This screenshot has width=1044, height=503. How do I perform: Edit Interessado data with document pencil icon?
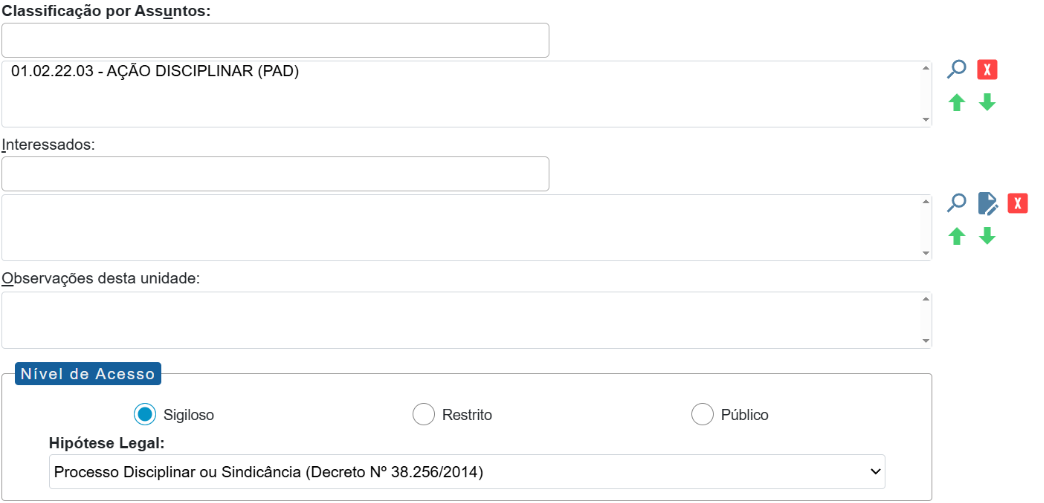(x=987, y=204)
